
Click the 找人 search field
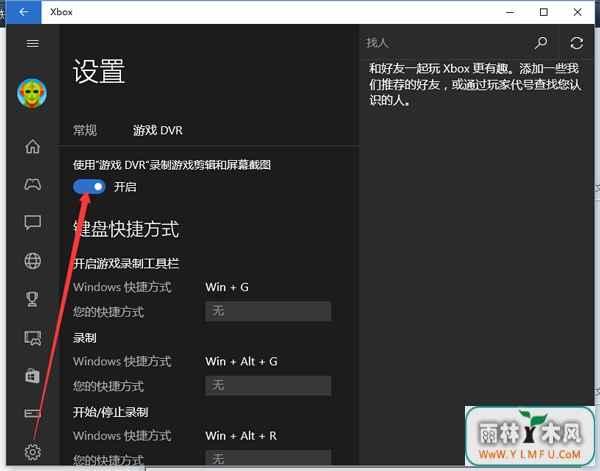pos(446,43)
